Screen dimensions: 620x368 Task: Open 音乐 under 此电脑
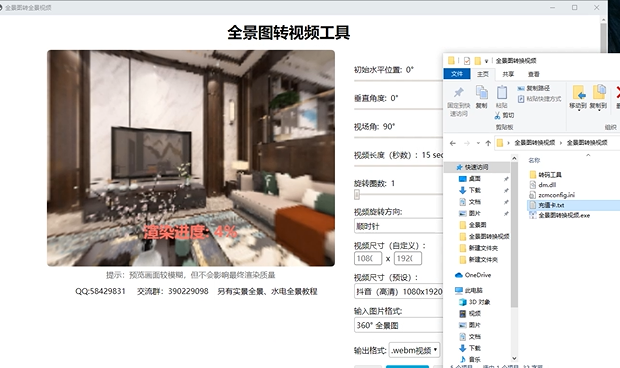[474, 359]
